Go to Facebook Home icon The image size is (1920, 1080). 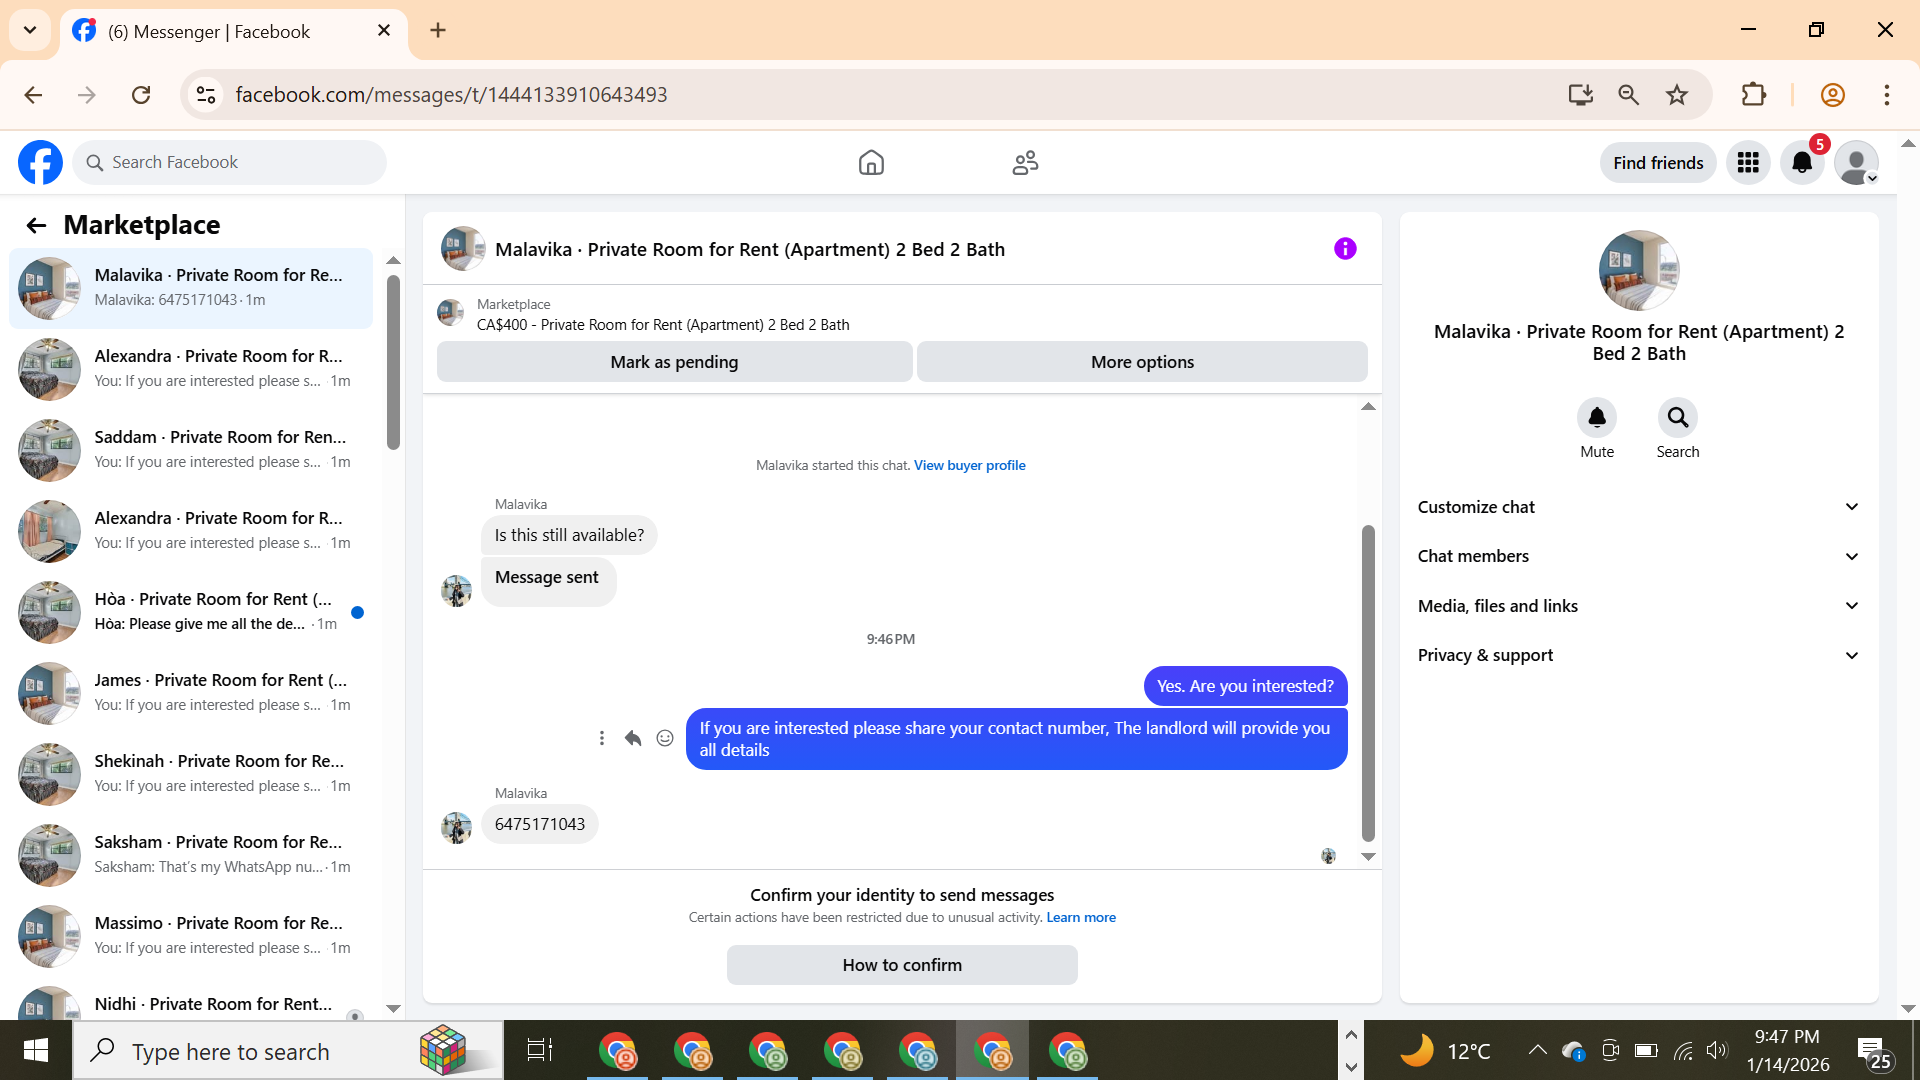(x=871, y=163)
